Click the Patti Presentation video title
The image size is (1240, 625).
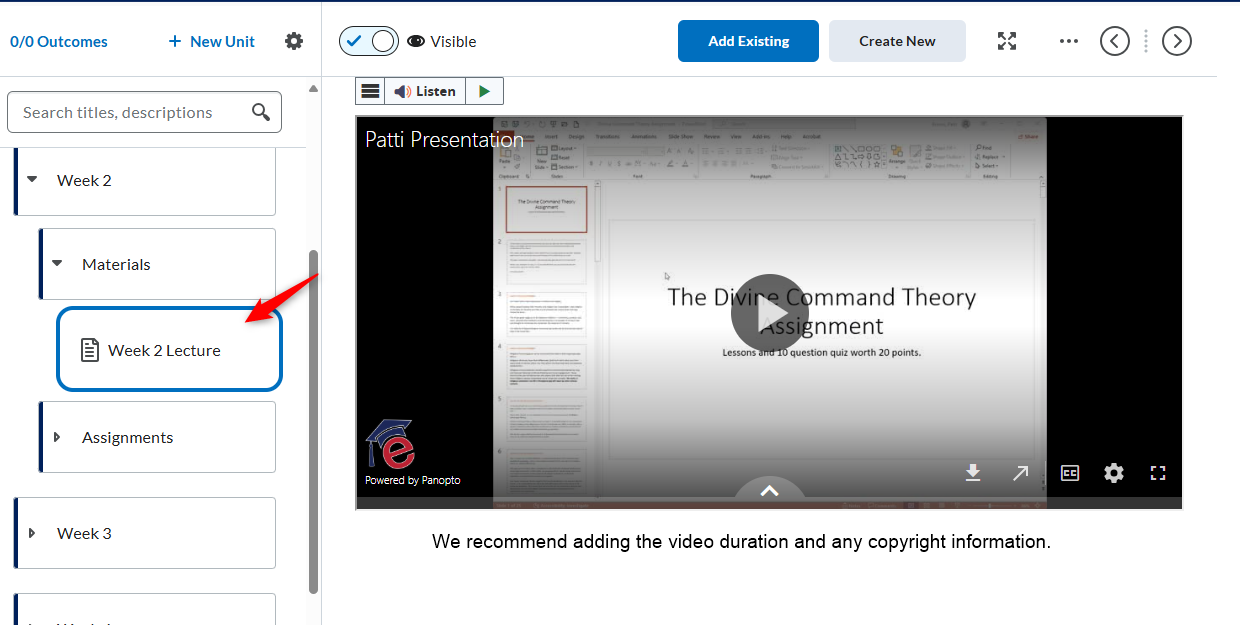pos(444,139)
